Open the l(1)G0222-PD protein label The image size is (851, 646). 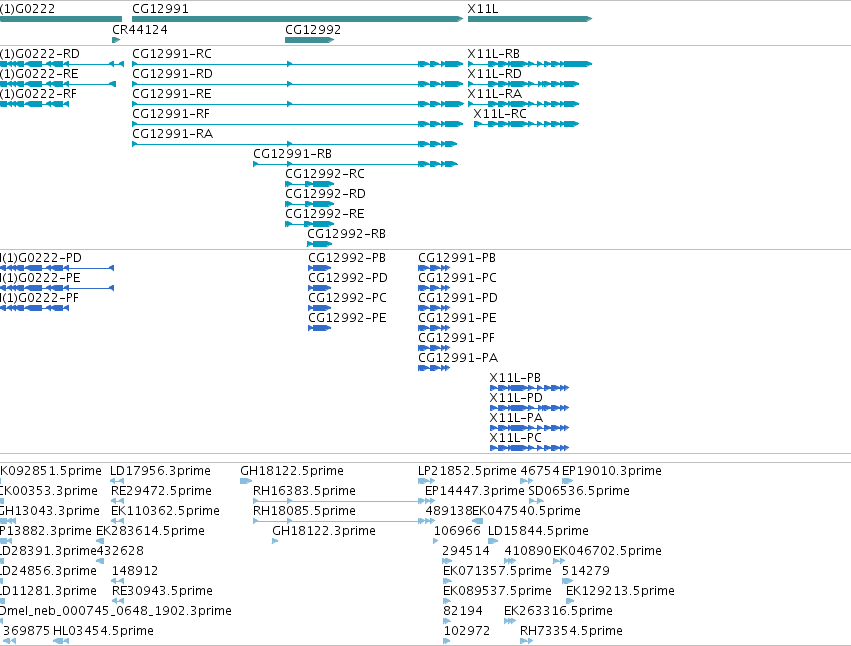(41, 258)
